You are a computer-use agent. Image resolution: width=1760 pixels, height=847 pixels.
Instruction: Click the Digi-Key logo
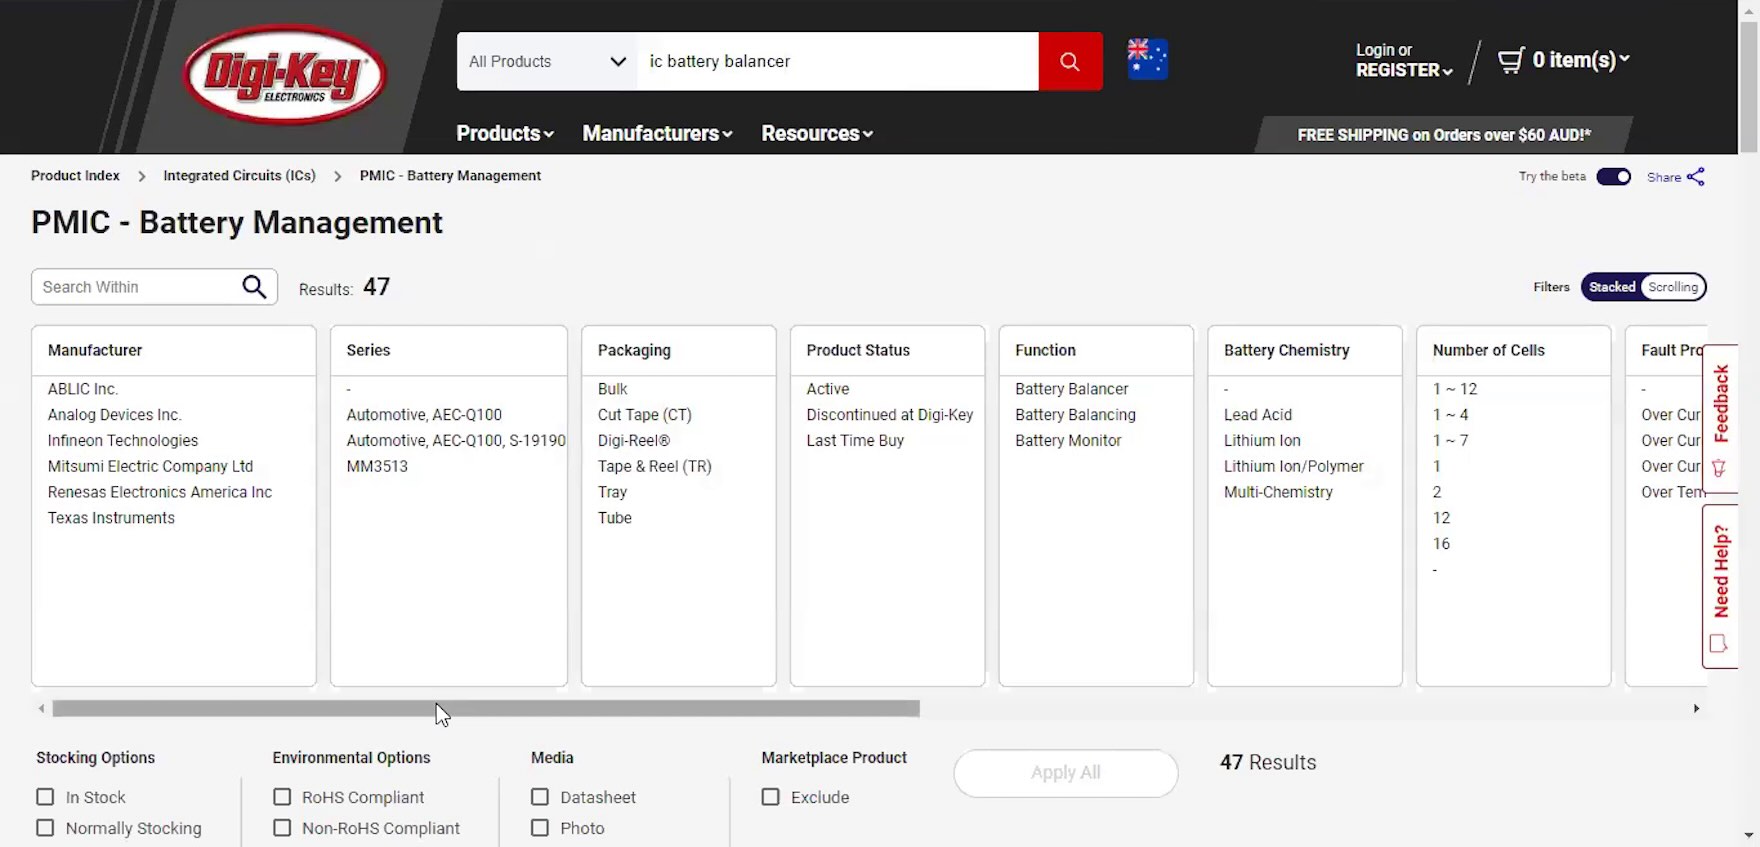(285, 75)
